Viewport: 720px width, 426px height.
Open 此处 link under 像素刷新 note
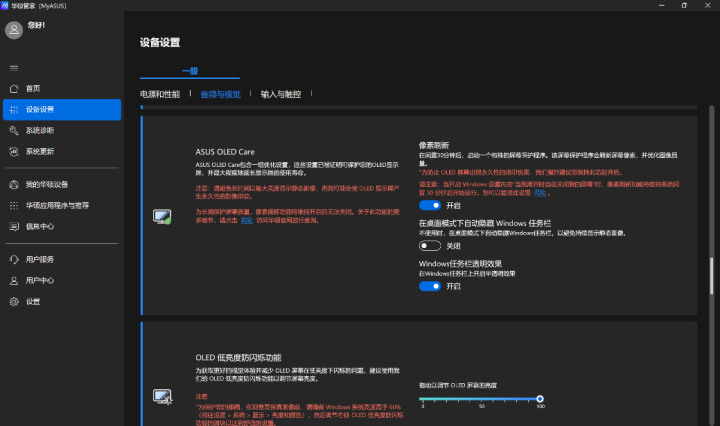(540, 193)
